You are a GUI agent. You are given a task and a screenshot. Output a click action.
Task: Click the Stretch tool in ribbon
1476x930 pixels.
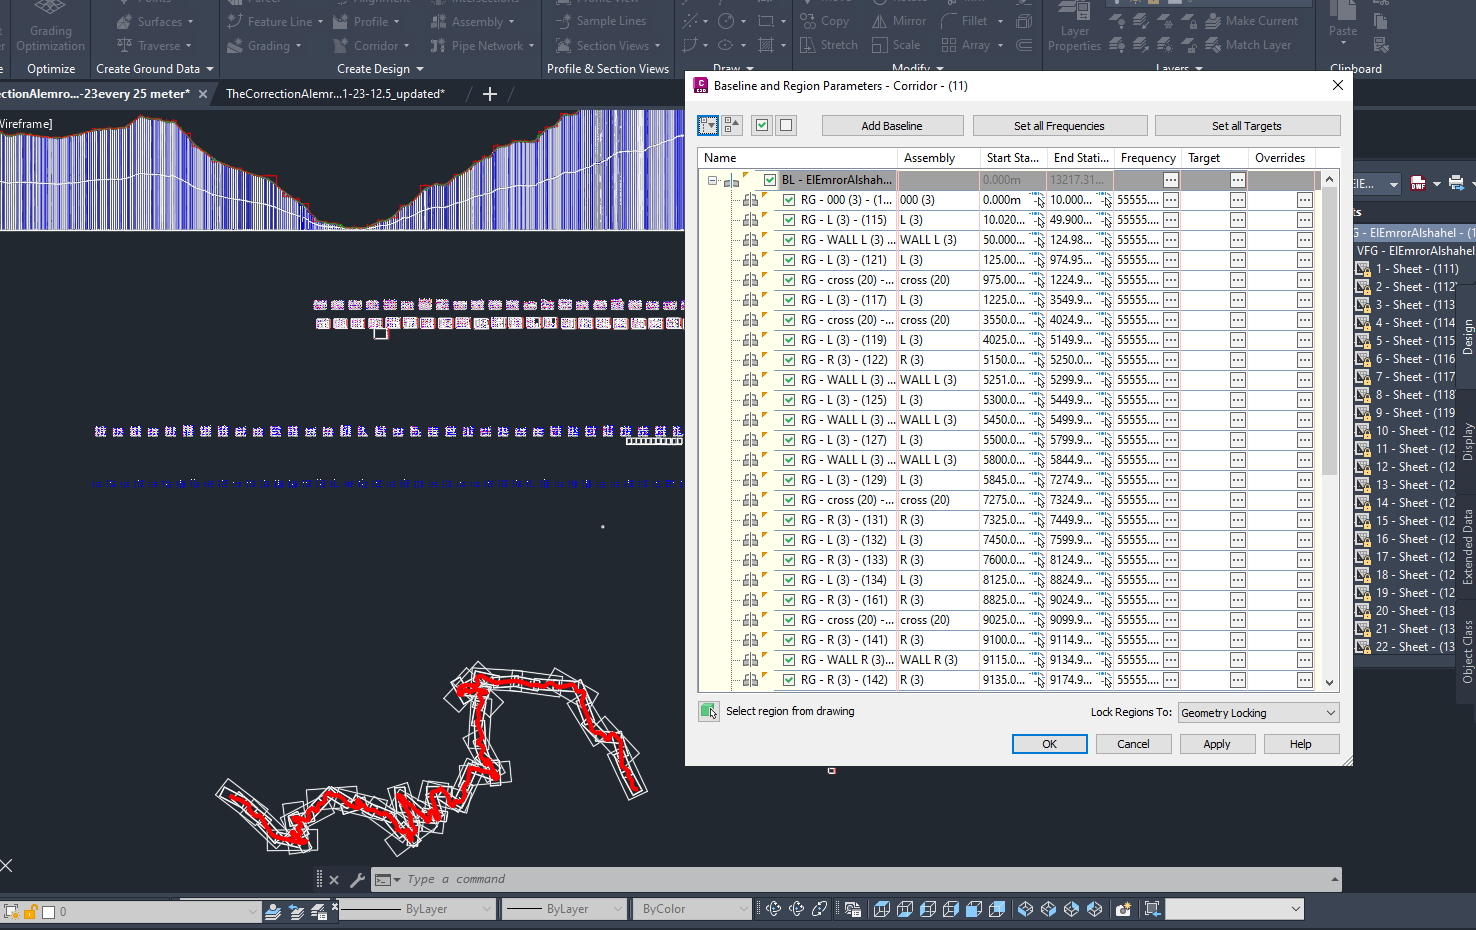829,45
